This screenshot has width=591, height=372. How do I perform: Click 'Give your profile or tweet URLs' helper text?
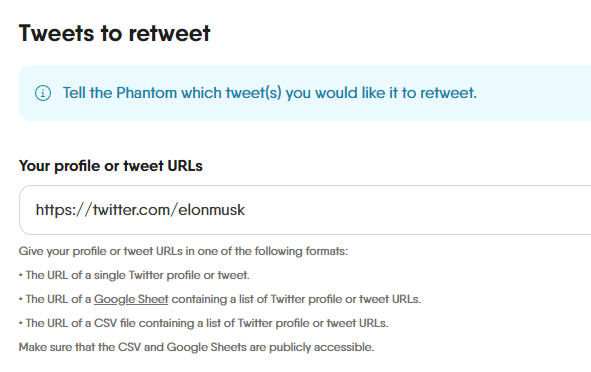[184, 251]
